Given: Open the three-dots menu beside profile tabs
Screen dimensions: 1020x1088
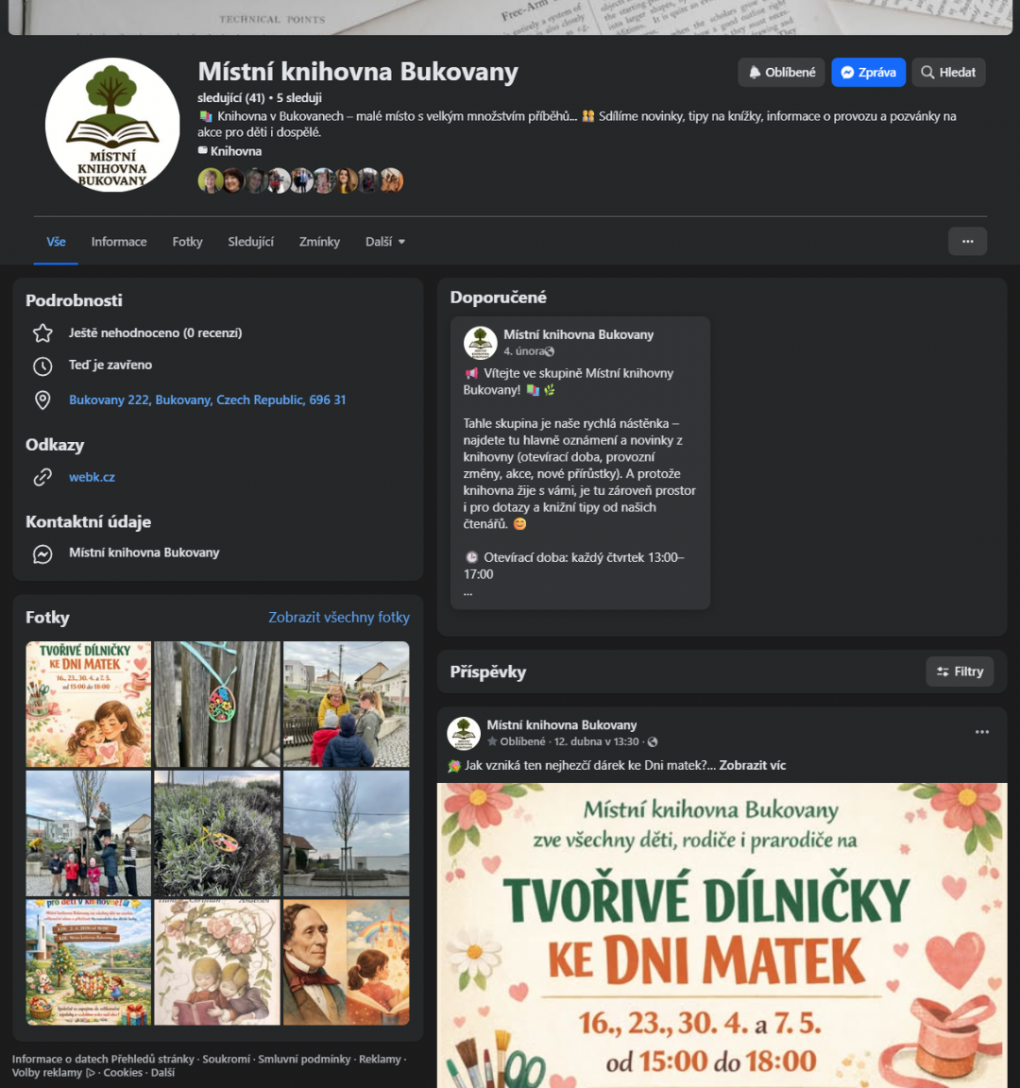Looking at the screenshot, I should coord(967,241).
